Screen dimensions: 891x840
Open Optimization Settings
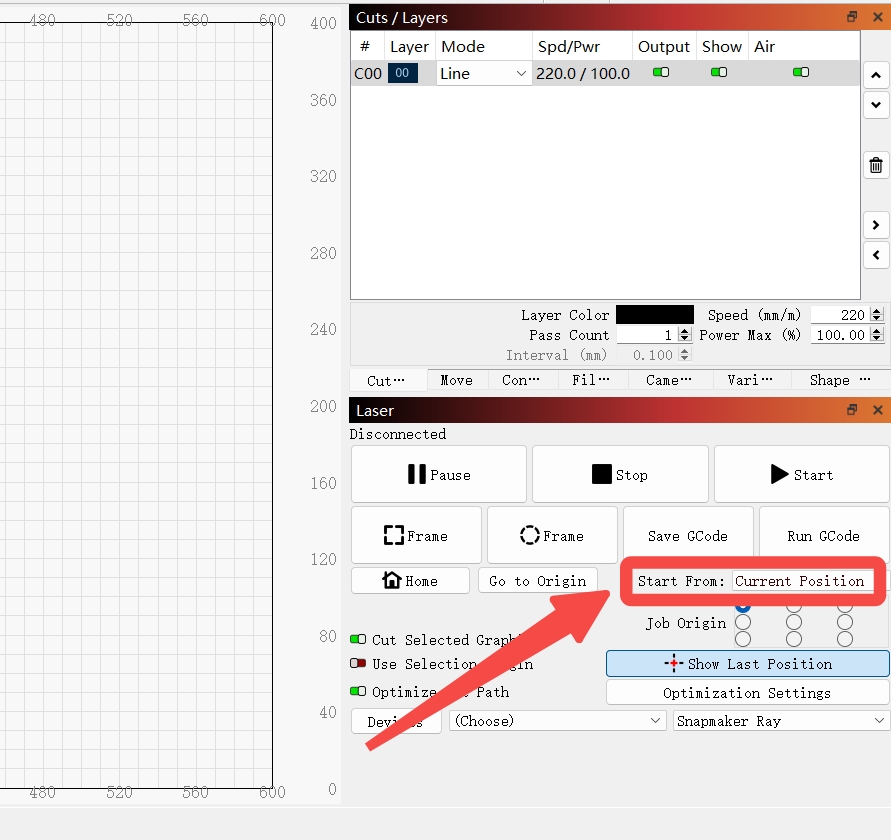[x=747, y=692]
